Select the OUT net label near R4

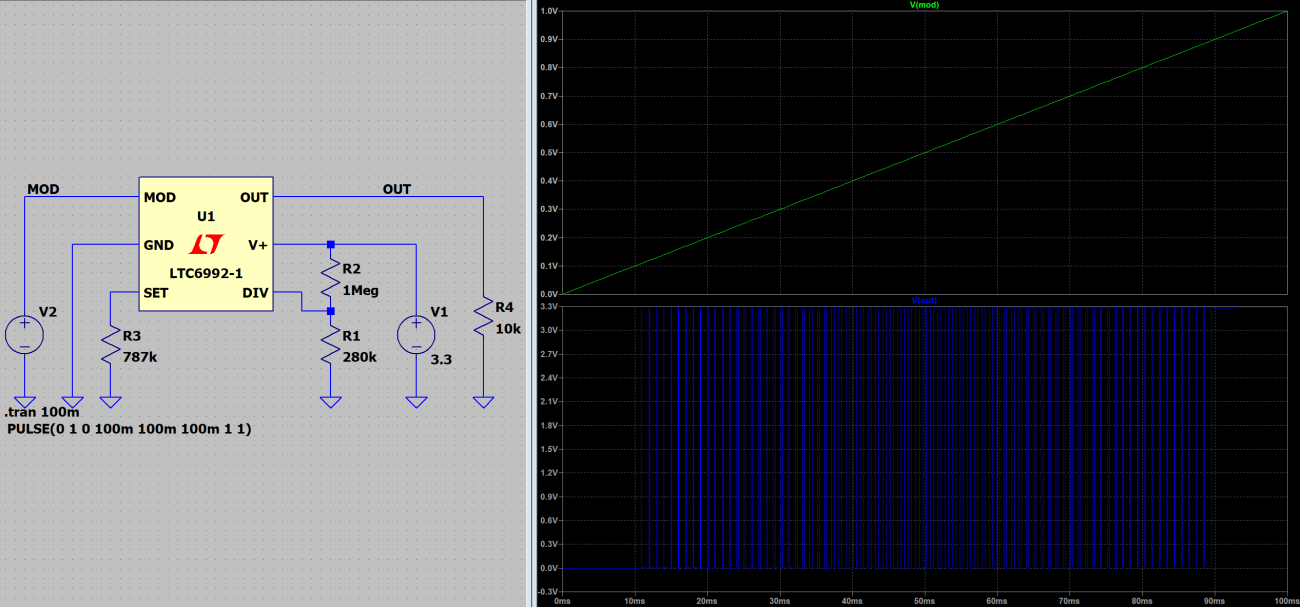(395, 189)
